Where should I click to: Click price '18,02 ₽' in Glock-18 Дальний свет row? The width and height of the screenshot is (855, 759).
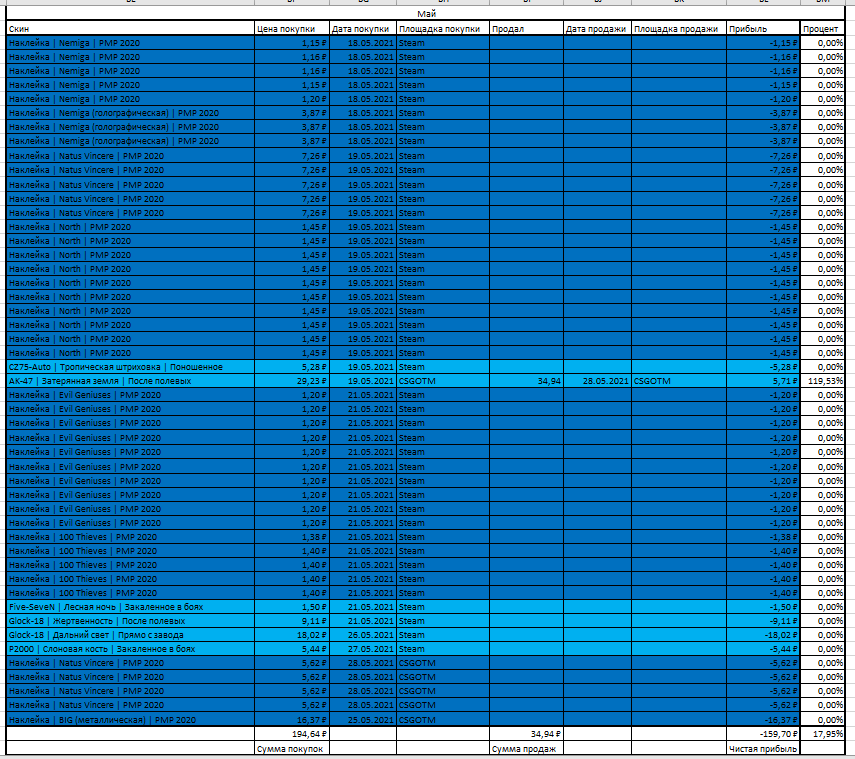[x=292, y=635]
